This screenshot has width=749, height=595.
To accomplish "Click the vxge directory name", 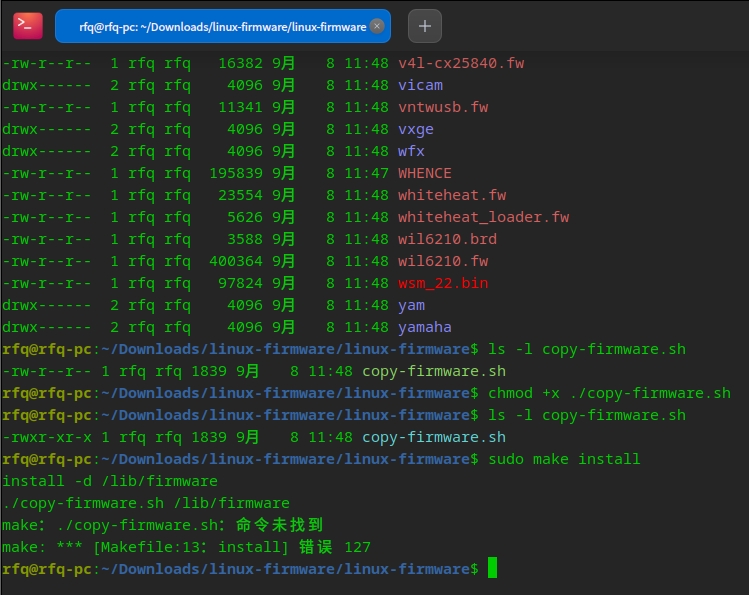I will pos(415,129).
